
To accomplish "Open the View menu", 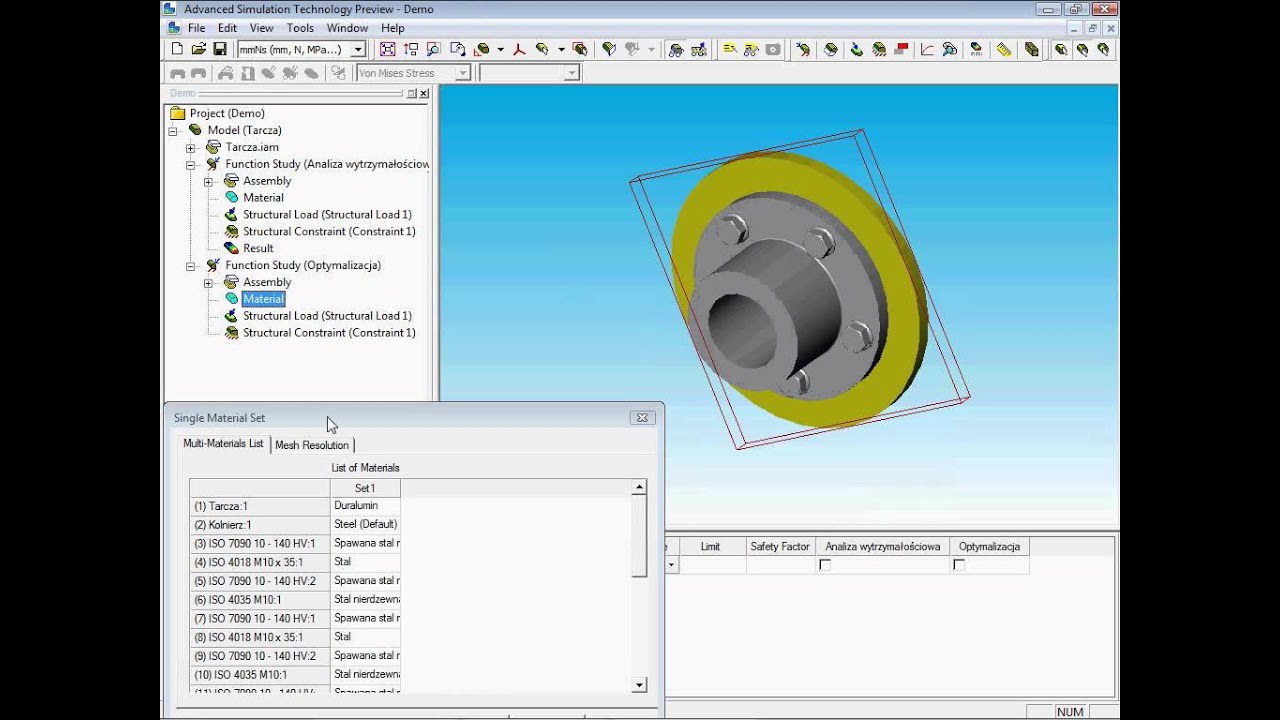I will pyautogui.click(x=261, y=28).
